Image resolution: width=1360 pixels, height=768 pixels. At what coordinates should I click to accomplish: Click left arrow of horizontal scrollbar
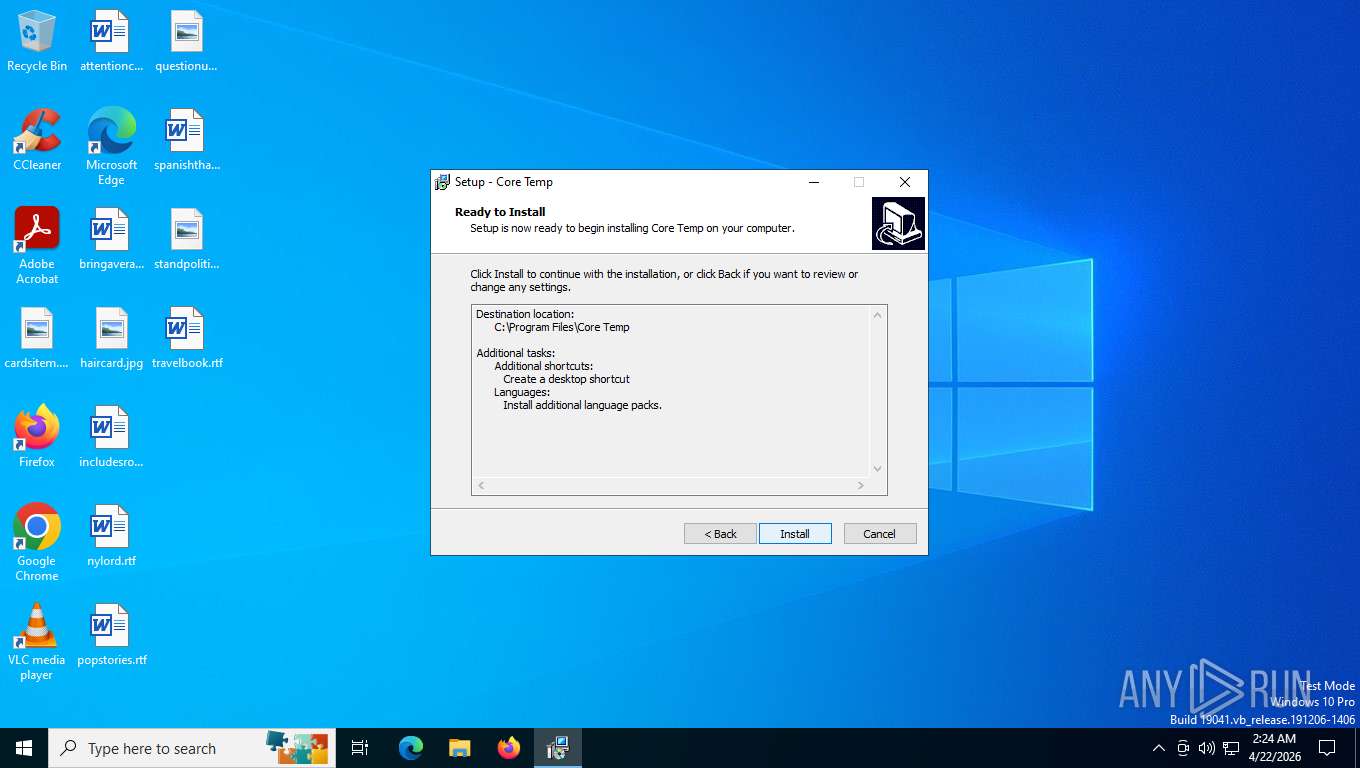(x=481, y=486)
